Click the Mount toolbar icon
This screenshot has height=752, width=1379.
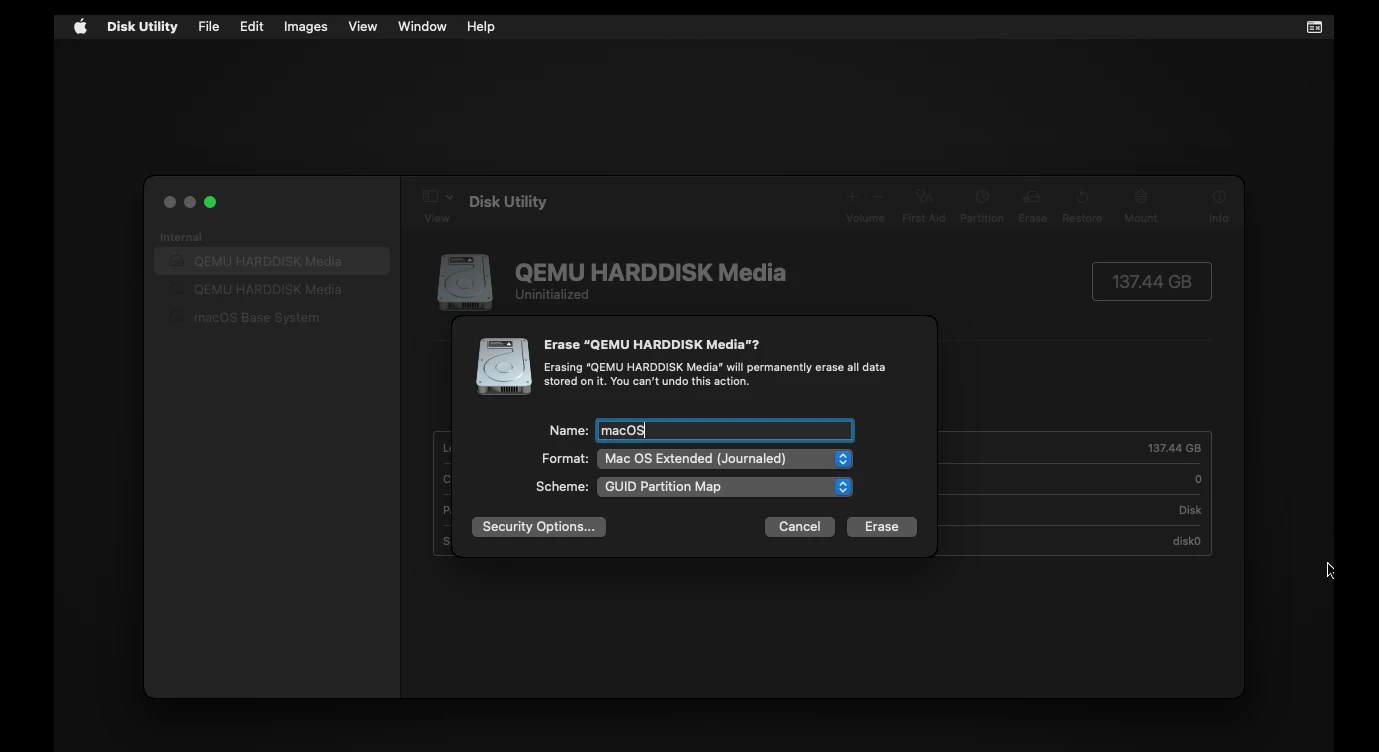coord(1140,198)
